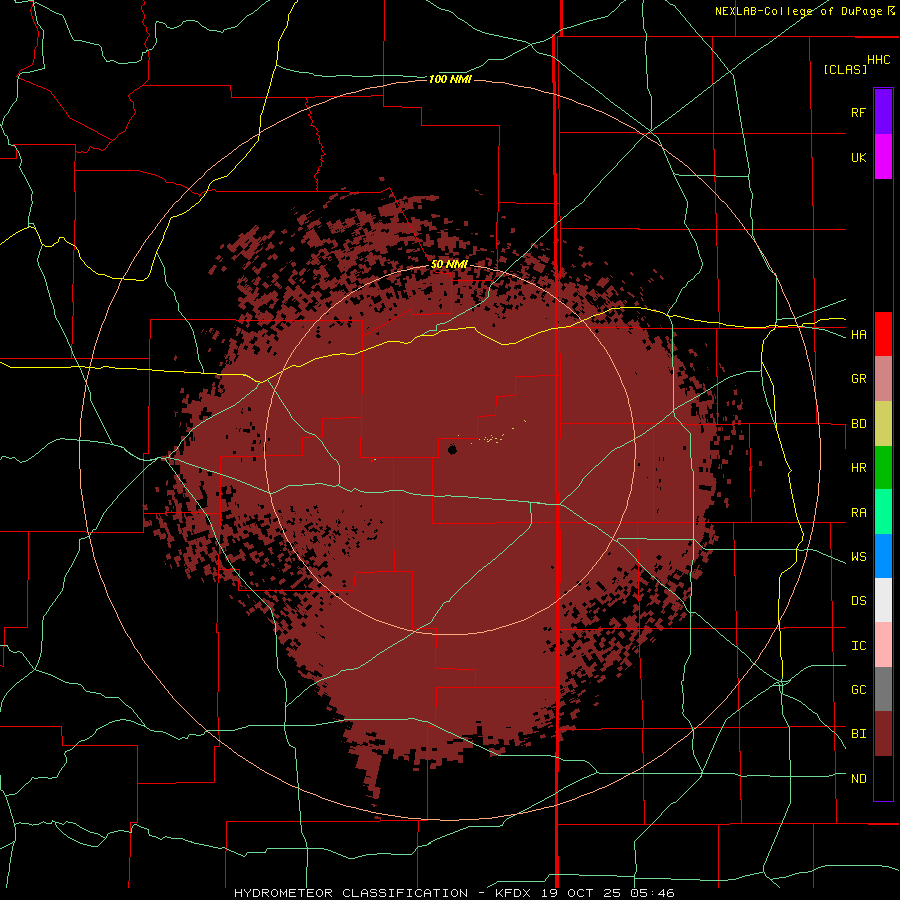The width and height of the screenshot is (900, 900).
Task: Click the 50 NMI range ring label
Action: [x=449, y=265]
